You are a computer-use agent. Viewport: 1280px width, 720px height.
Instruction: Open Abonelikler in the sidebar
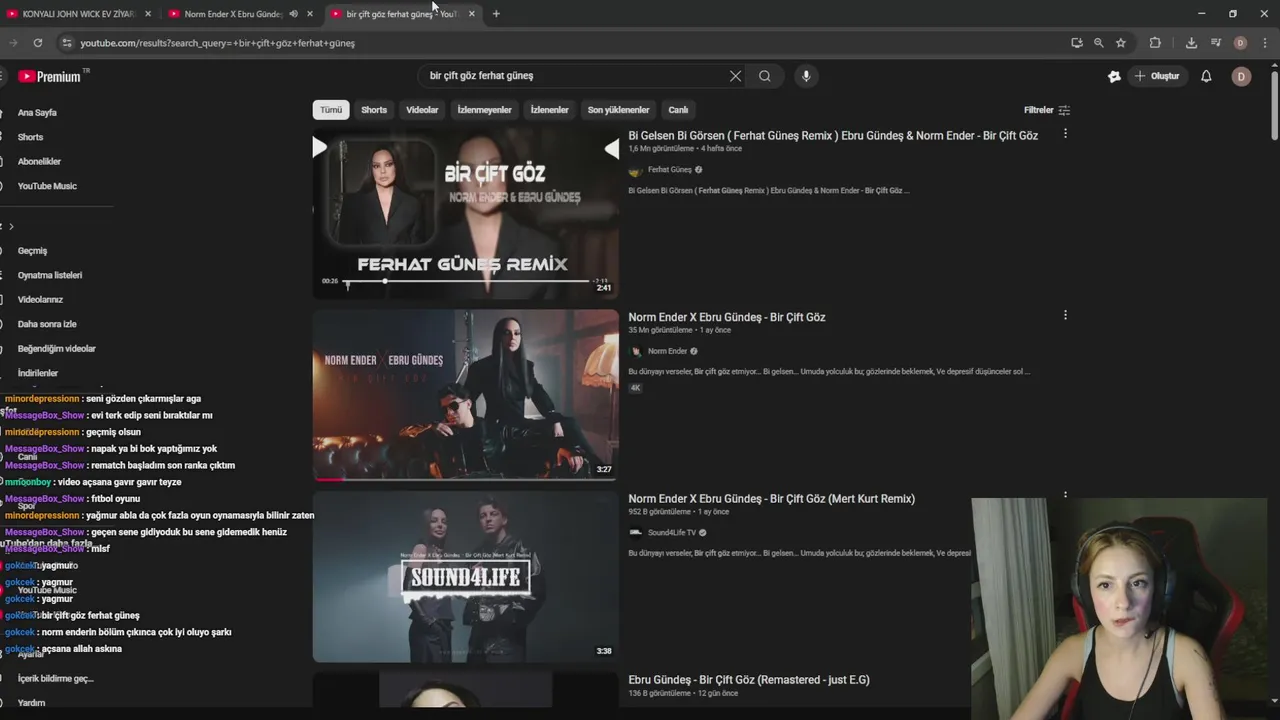[x=39, y=161]
